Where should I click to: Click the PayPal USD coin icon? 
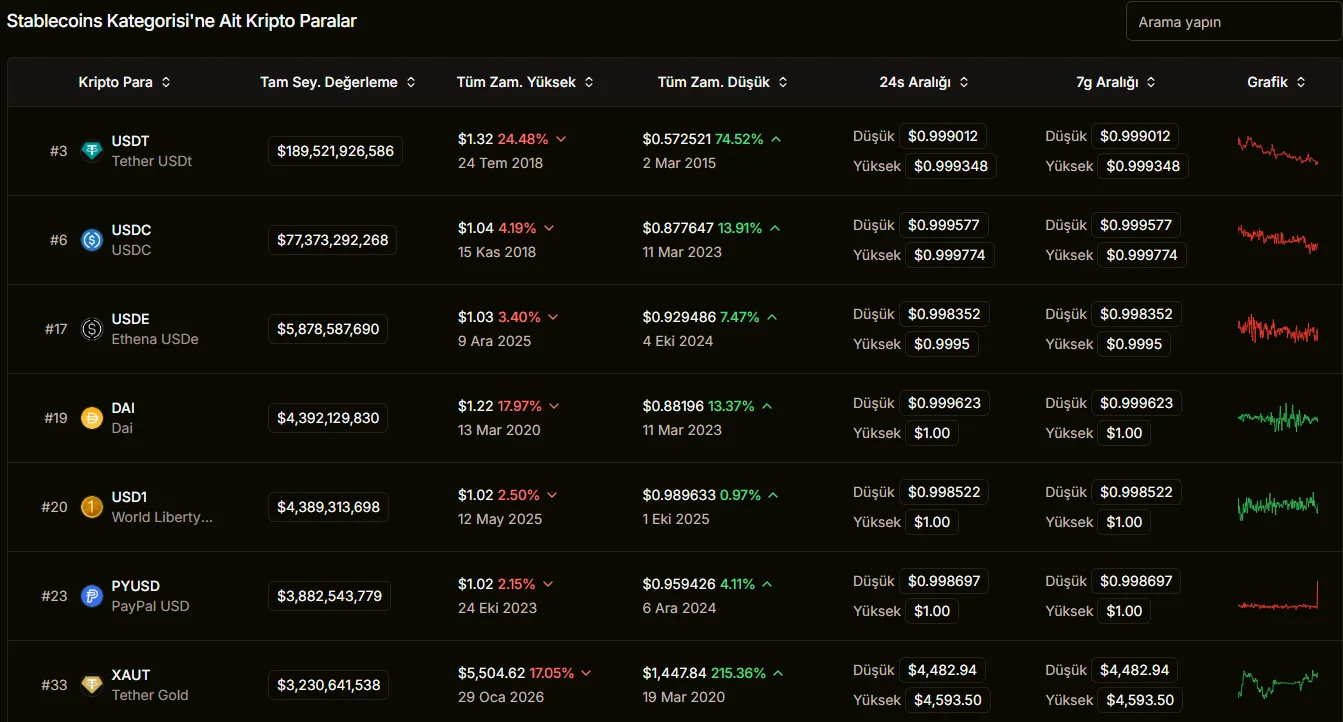click(x=92, y=596)
